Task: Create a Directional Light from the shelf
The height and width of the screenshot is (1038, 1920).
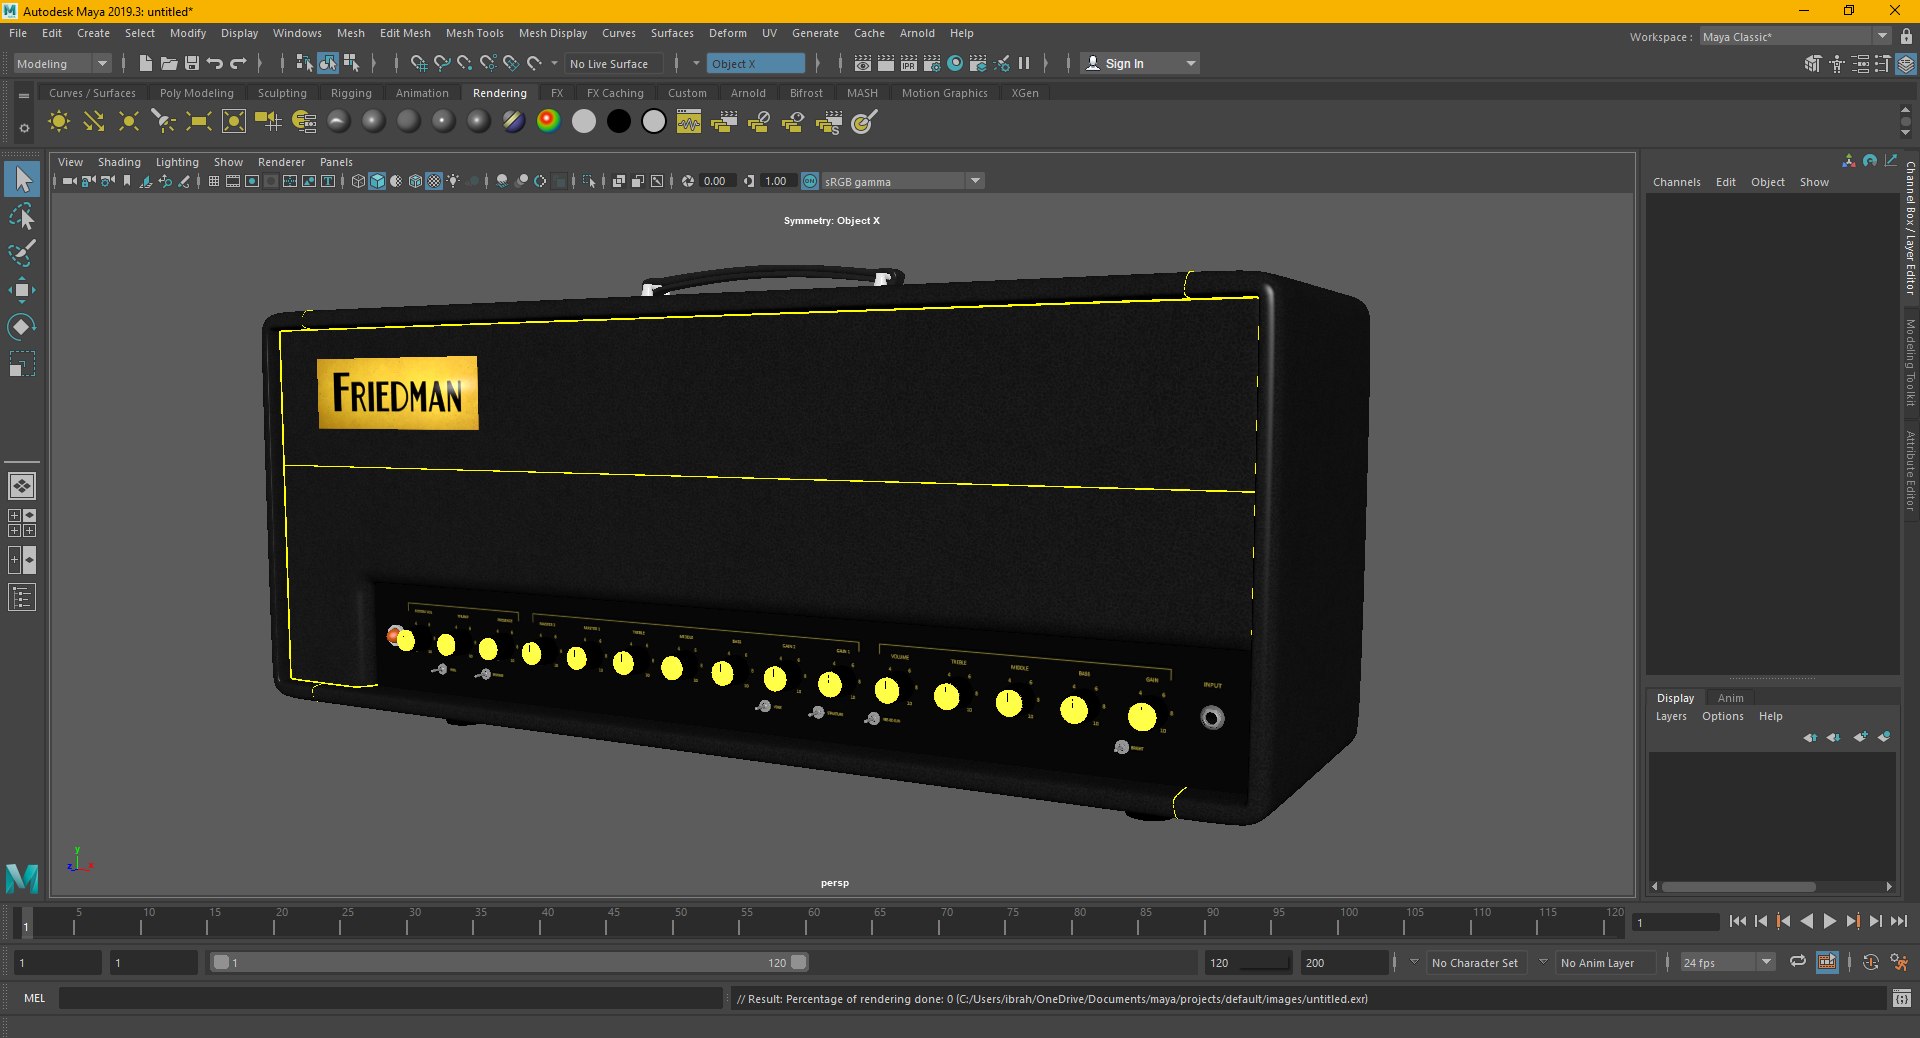Action: [x=94, y=122]
